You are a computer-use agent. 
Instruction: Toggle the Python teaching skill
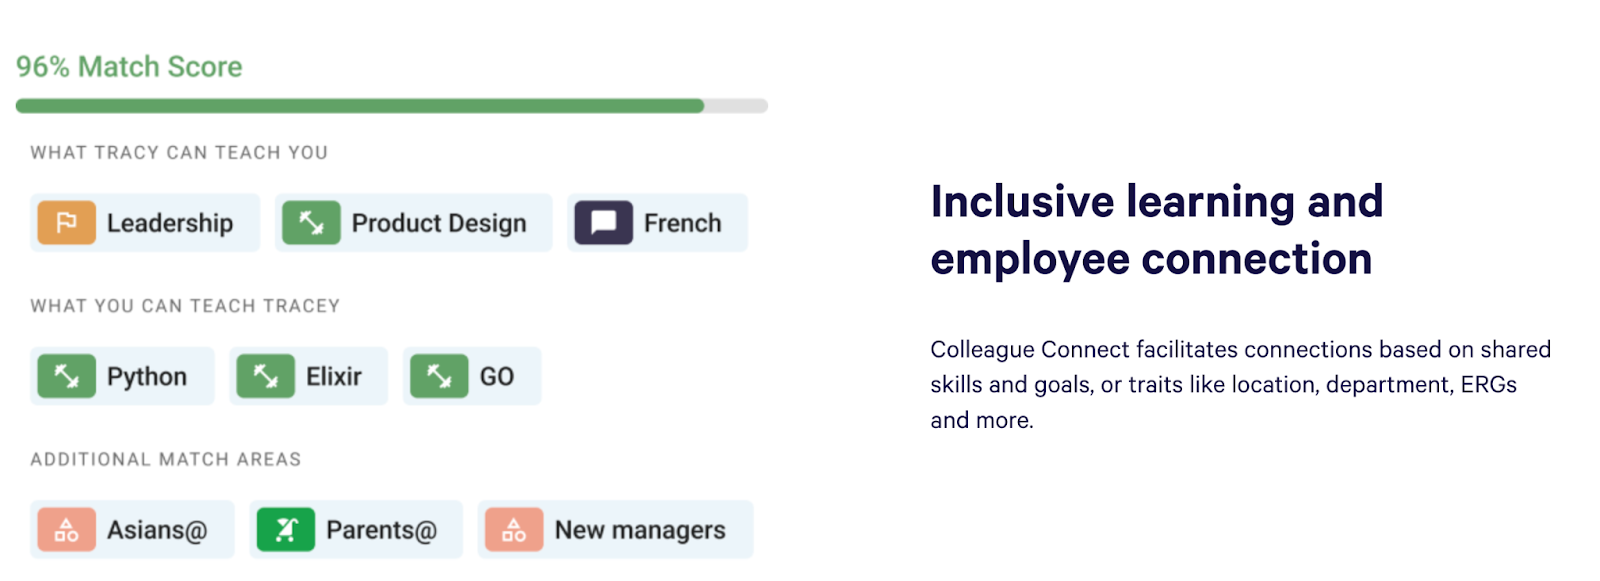pyautogui.click(x=122, y=376)
